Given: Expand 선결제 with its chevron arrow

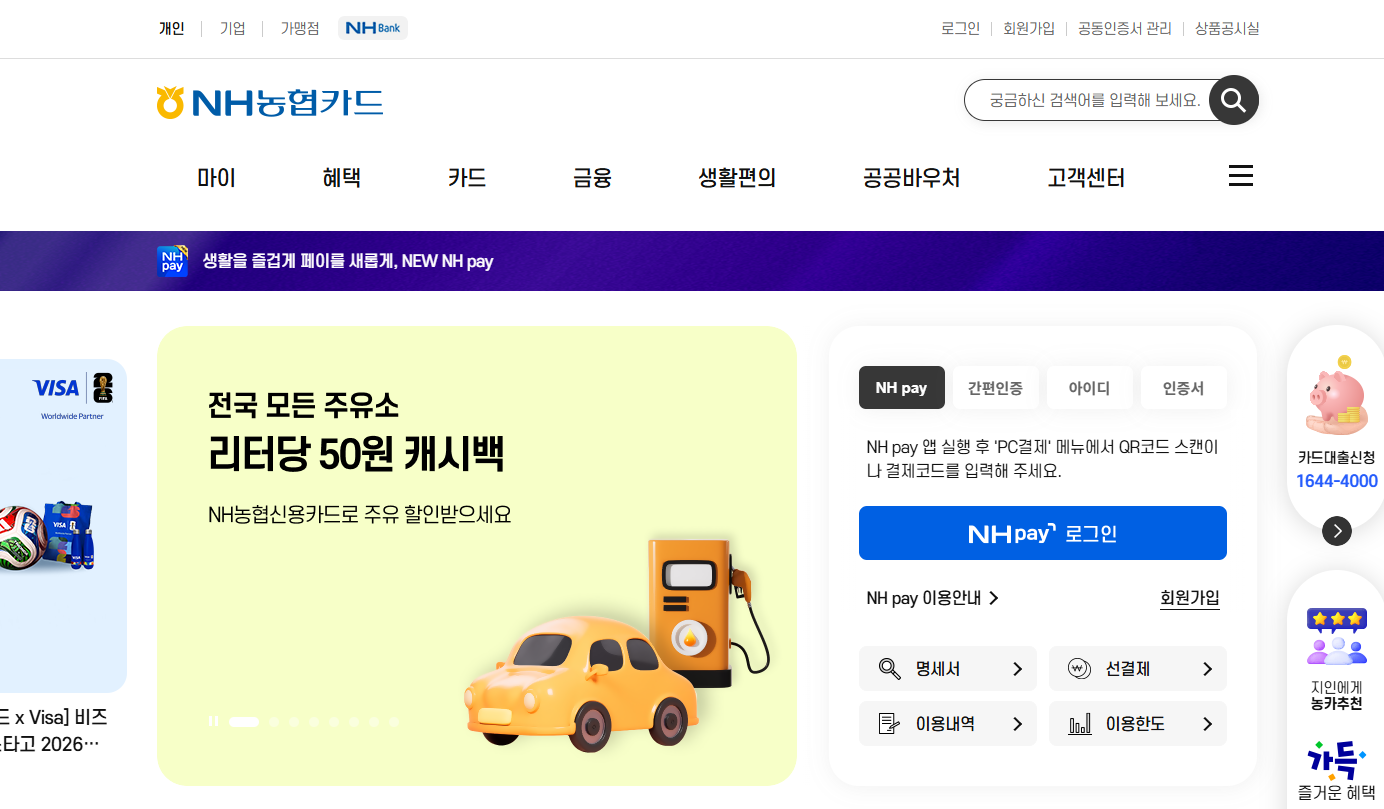Looking at the screenshot, I should pos(1207,669).
